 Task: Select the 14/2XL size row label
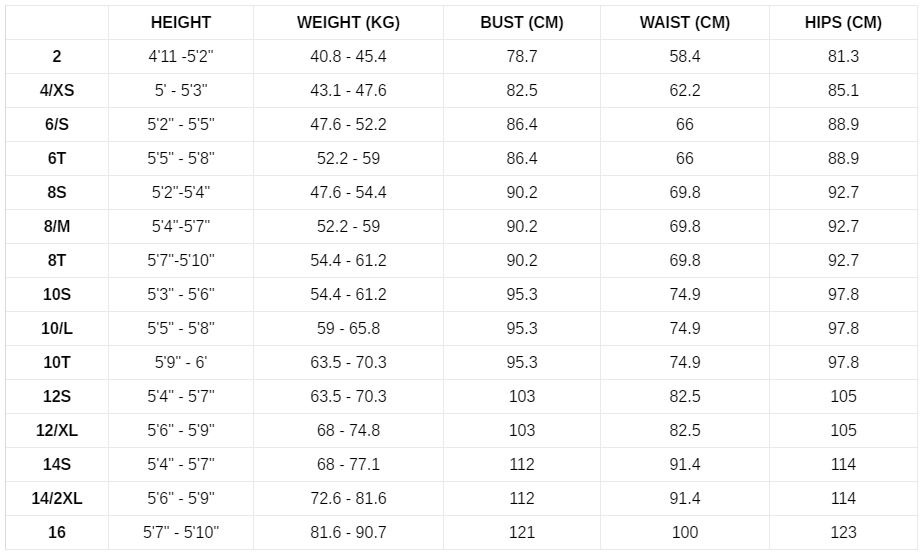57,499
